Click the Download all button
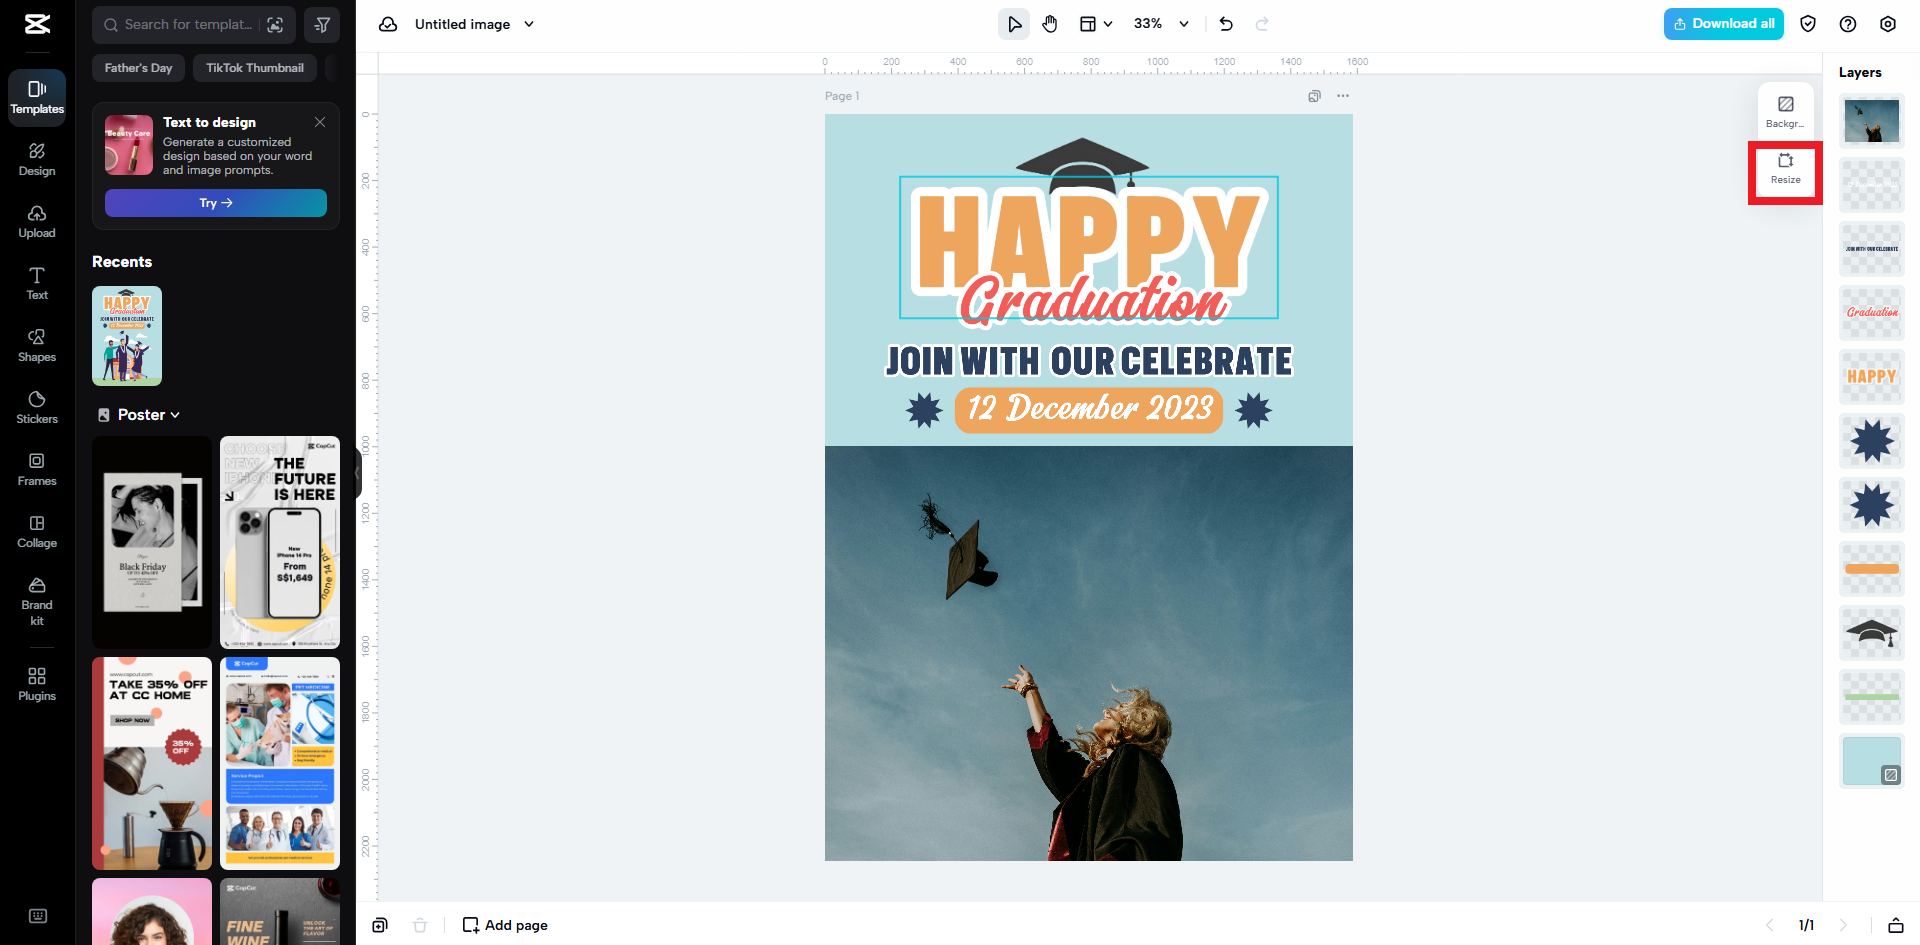The width and height of the screenshot is (1920, 945). point(1723,23)
